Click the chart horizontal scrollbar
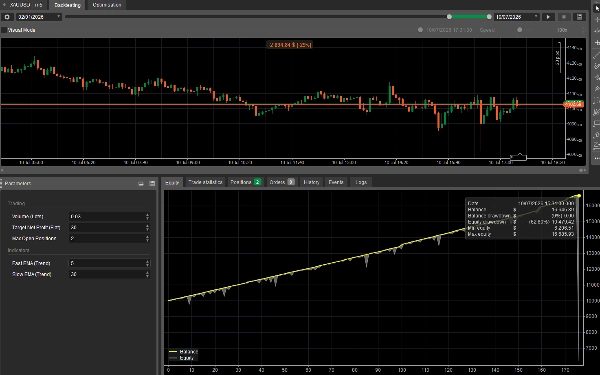 [x=293, y=170]
